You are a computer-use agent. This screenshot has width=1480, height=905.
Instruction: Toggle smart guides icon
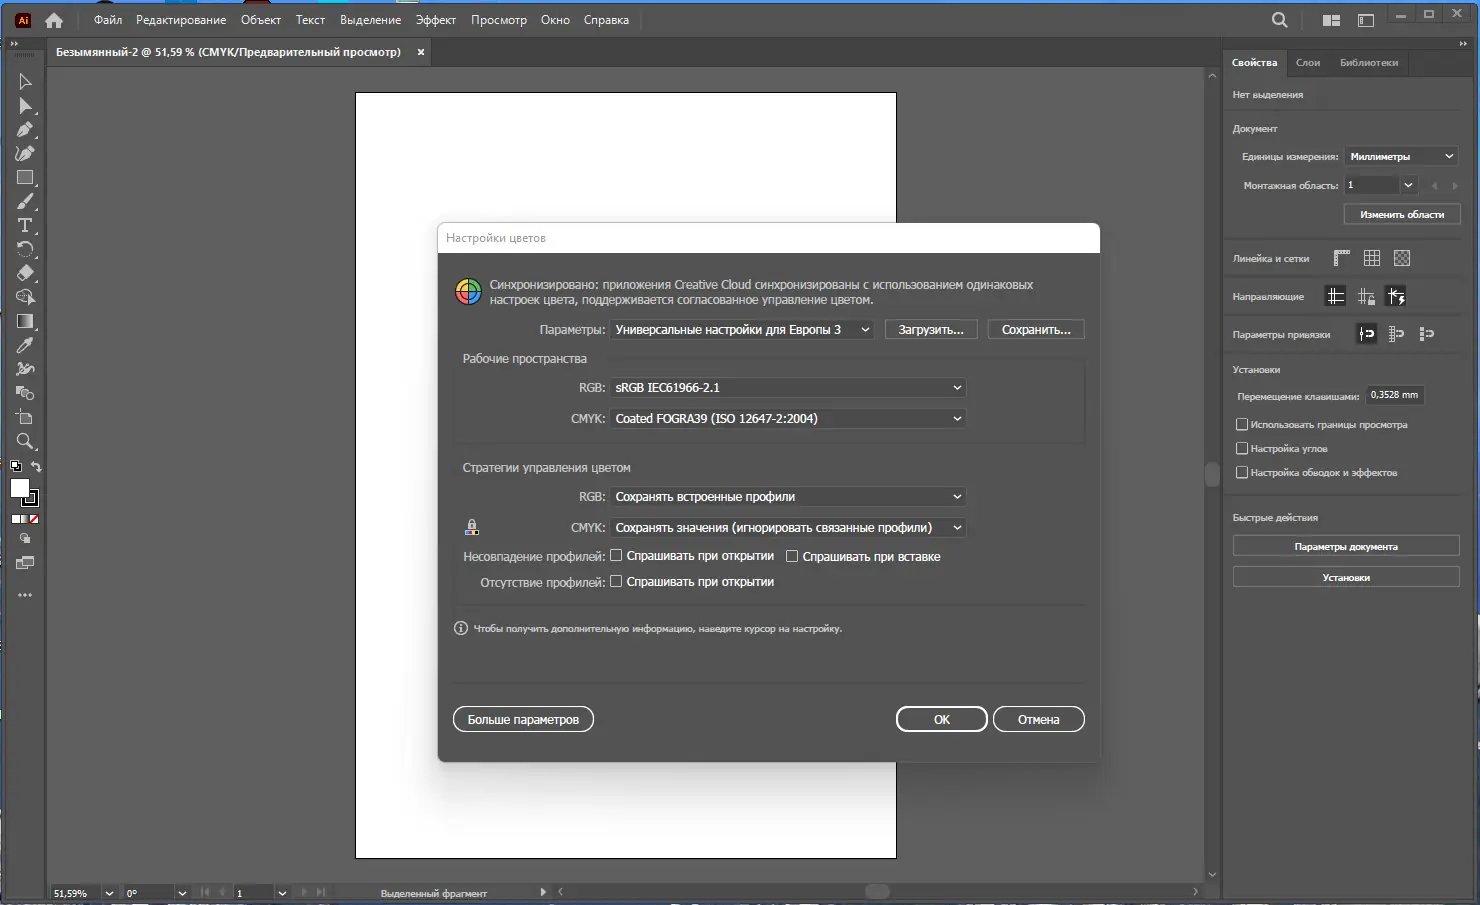click(1397, 296)
